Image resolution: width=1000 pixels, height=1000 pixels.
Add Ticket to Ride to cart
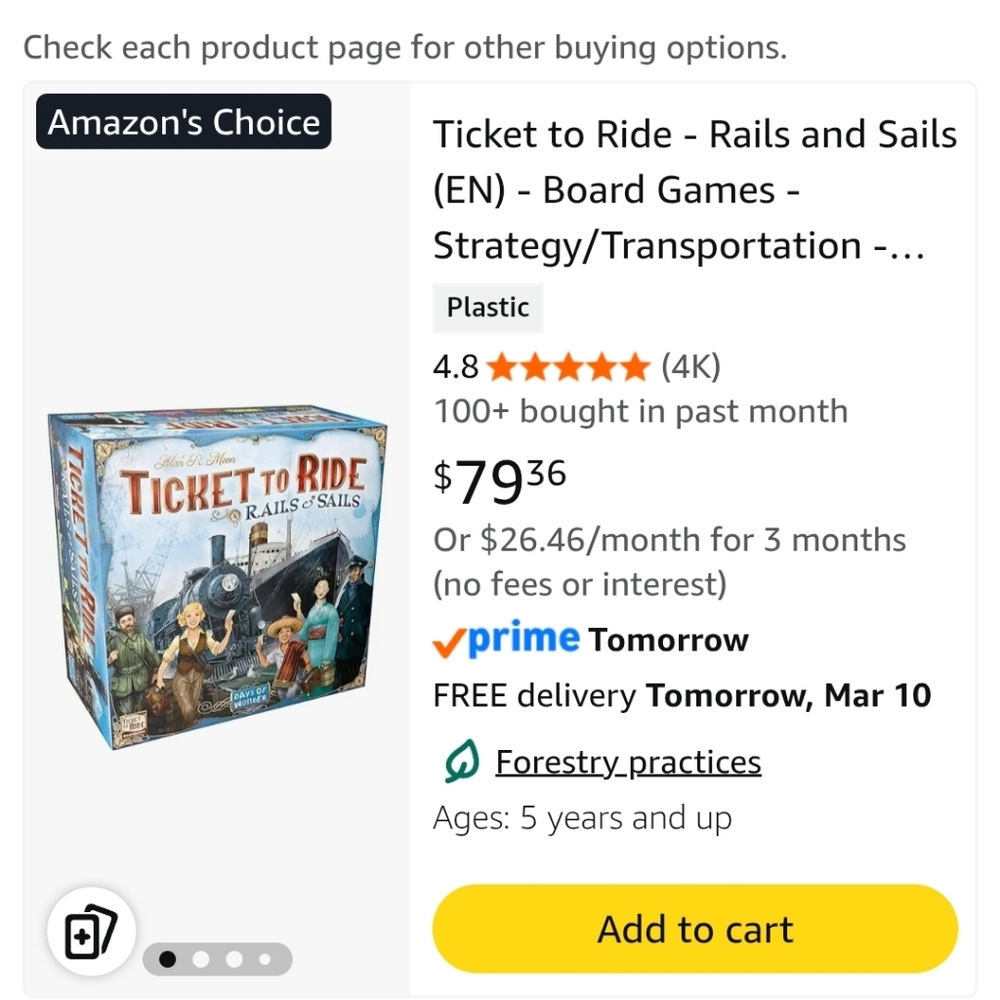pos(695,929)
